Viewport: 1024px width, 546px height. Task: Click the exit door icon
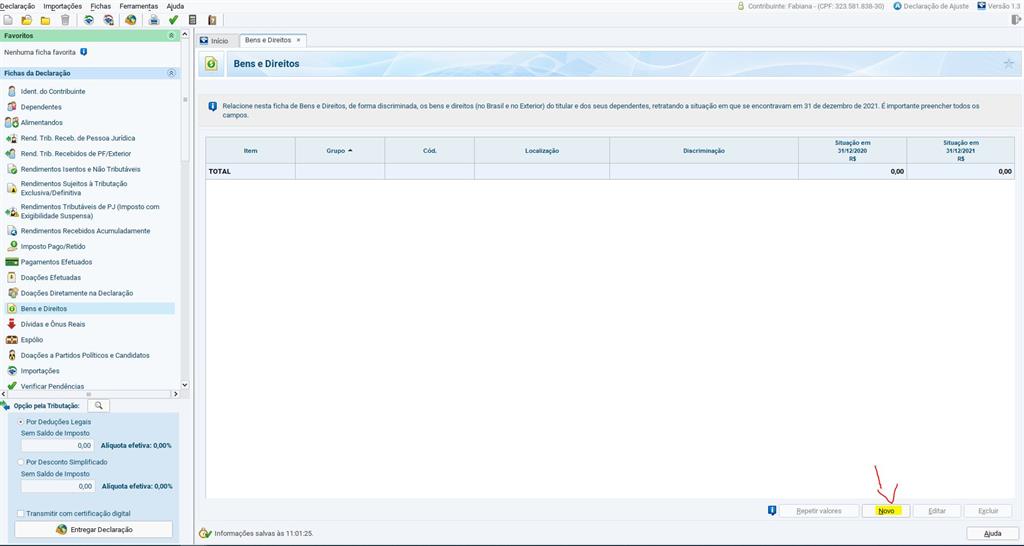pos(212,20)
